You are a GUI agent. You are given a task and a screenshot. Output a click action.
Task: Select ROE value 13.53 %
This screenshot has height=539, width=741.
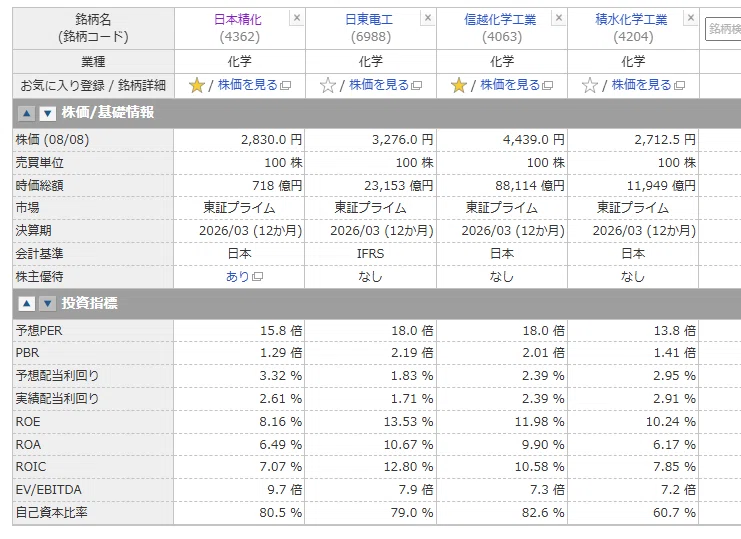[x=408, y=421]
